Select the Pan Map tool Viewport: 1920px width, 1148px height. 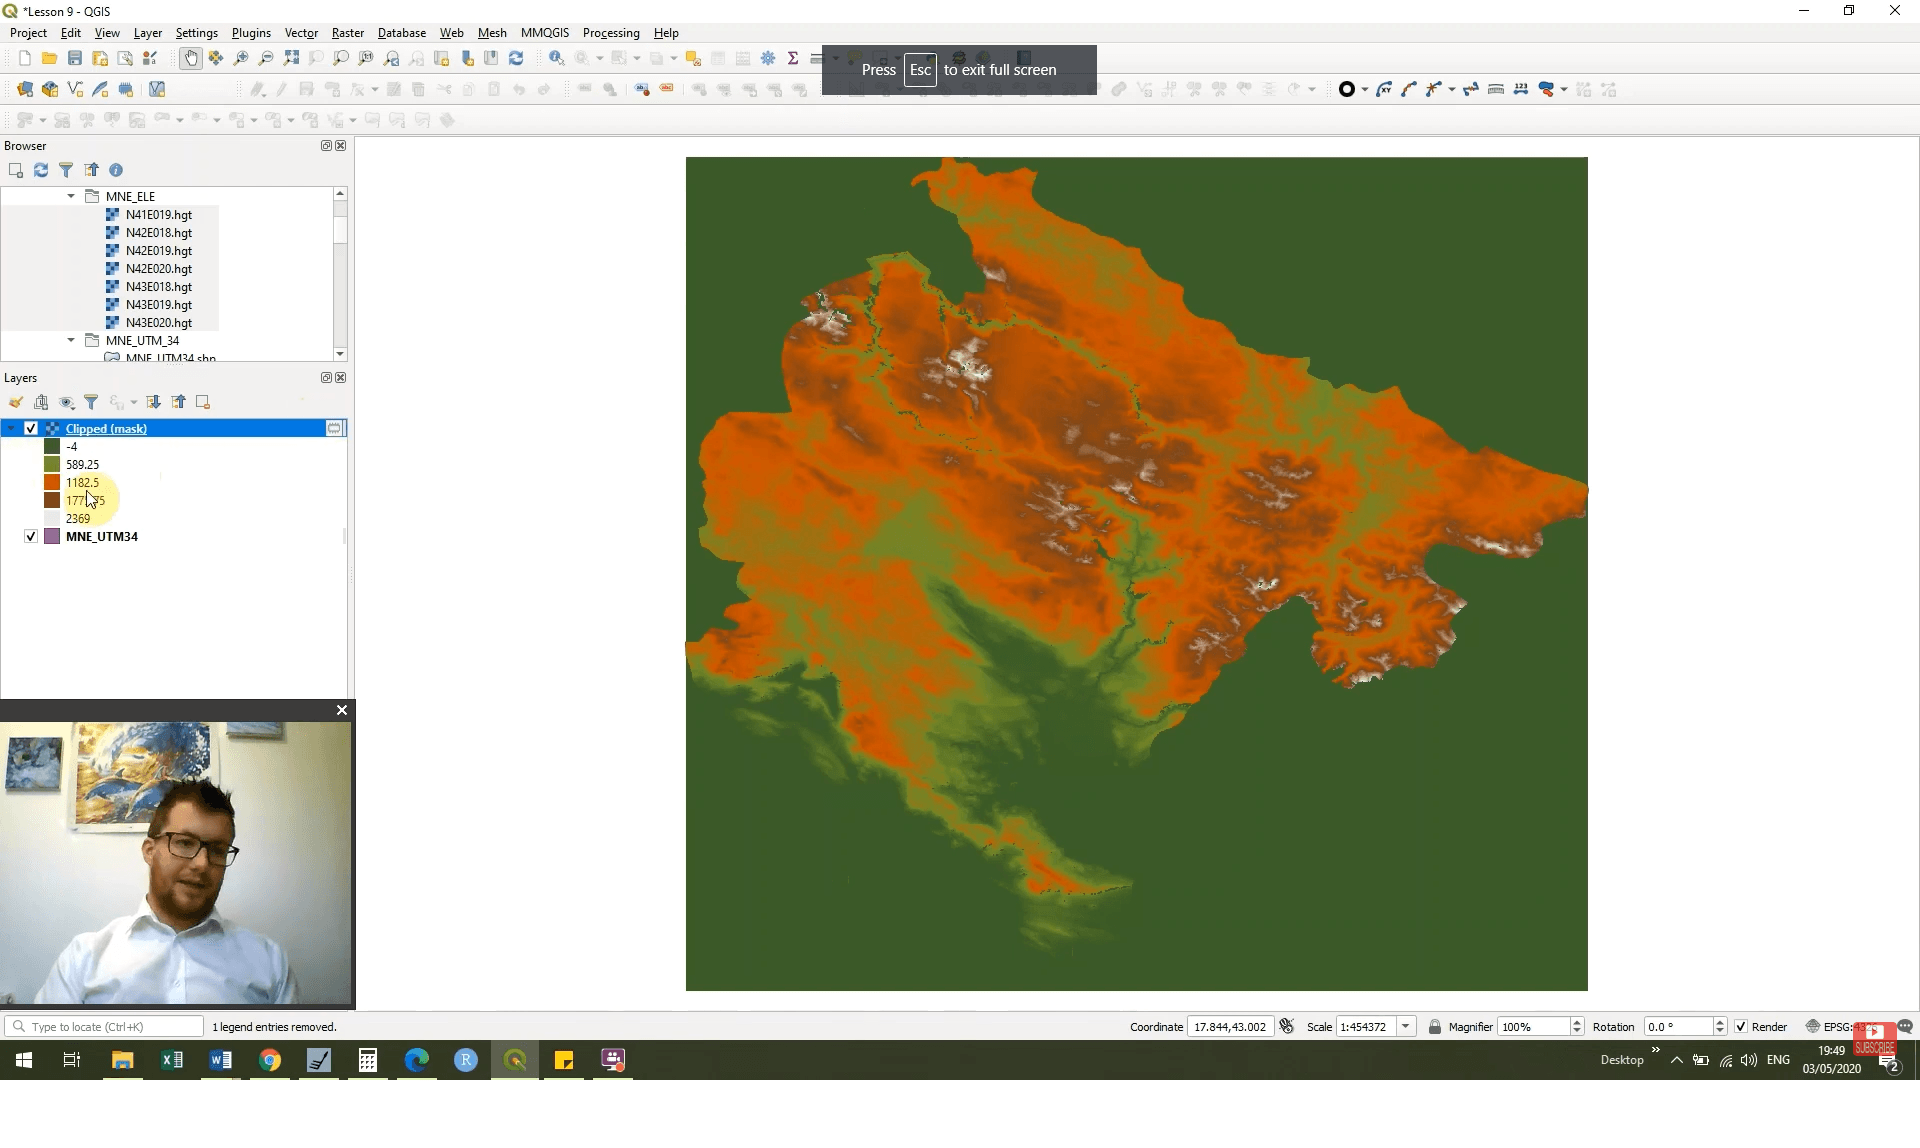click(190, 58)
